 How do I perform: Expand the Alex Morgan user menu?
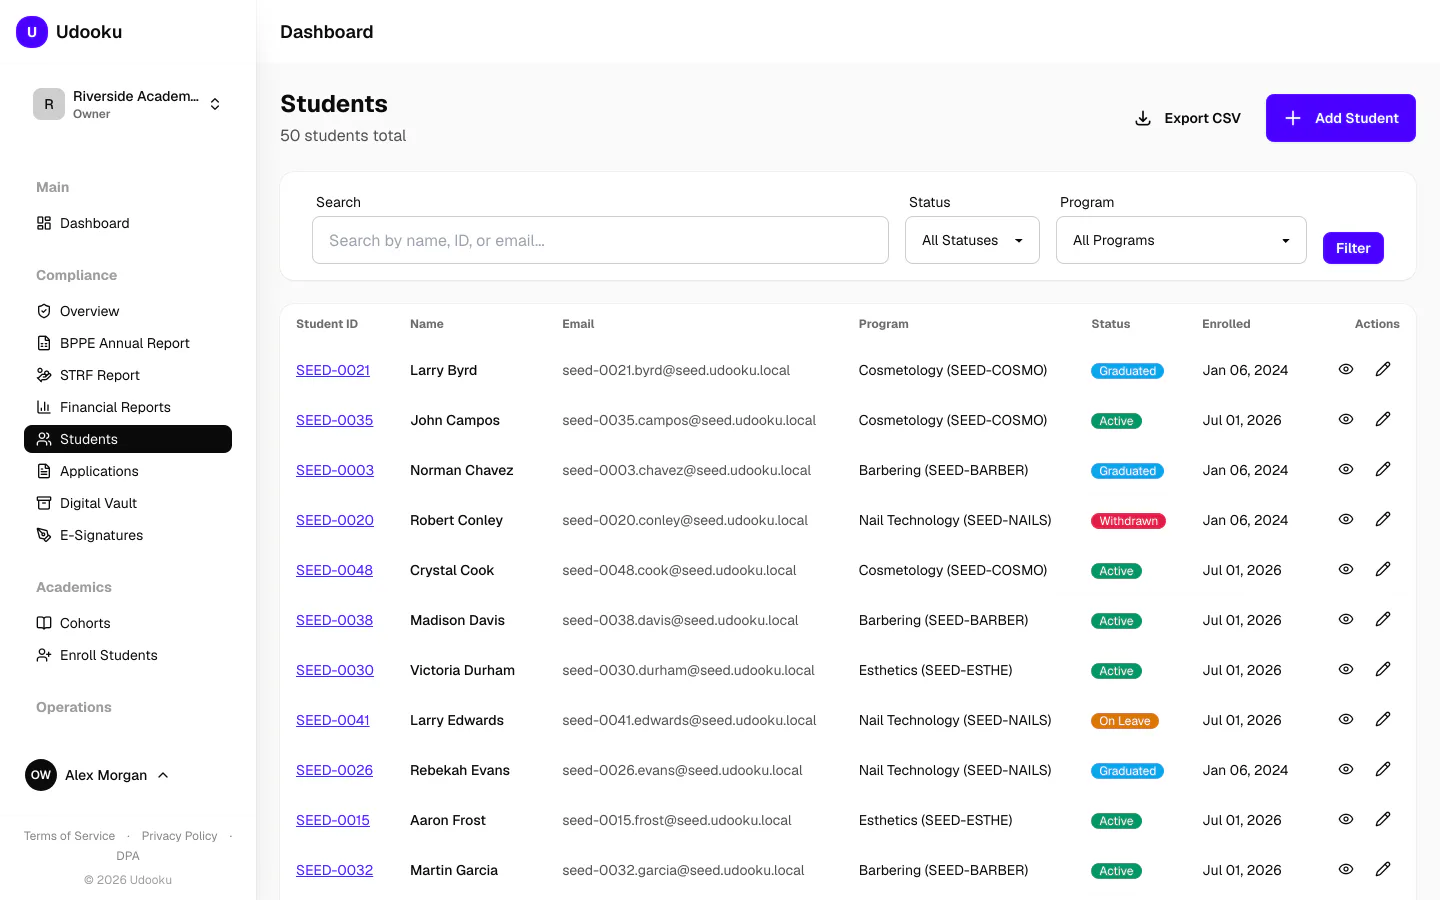coord(98,775)
